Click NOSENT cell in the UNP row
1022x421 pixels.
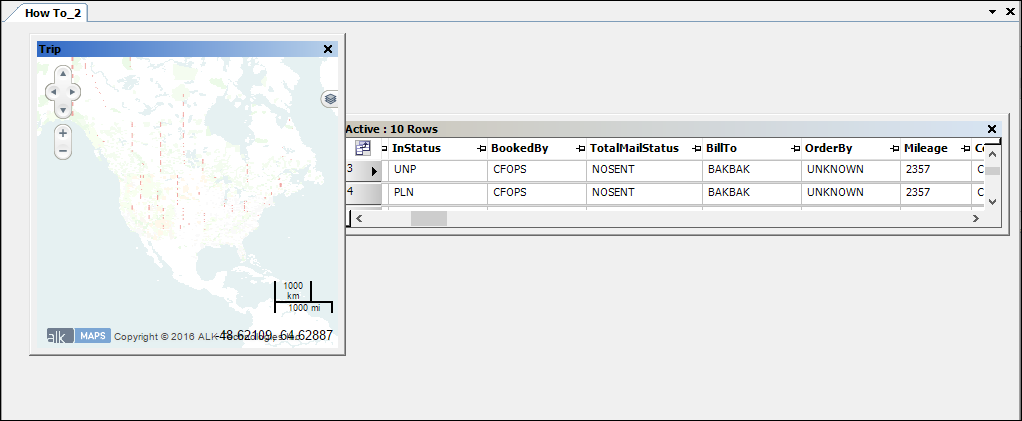click(644, 170)
